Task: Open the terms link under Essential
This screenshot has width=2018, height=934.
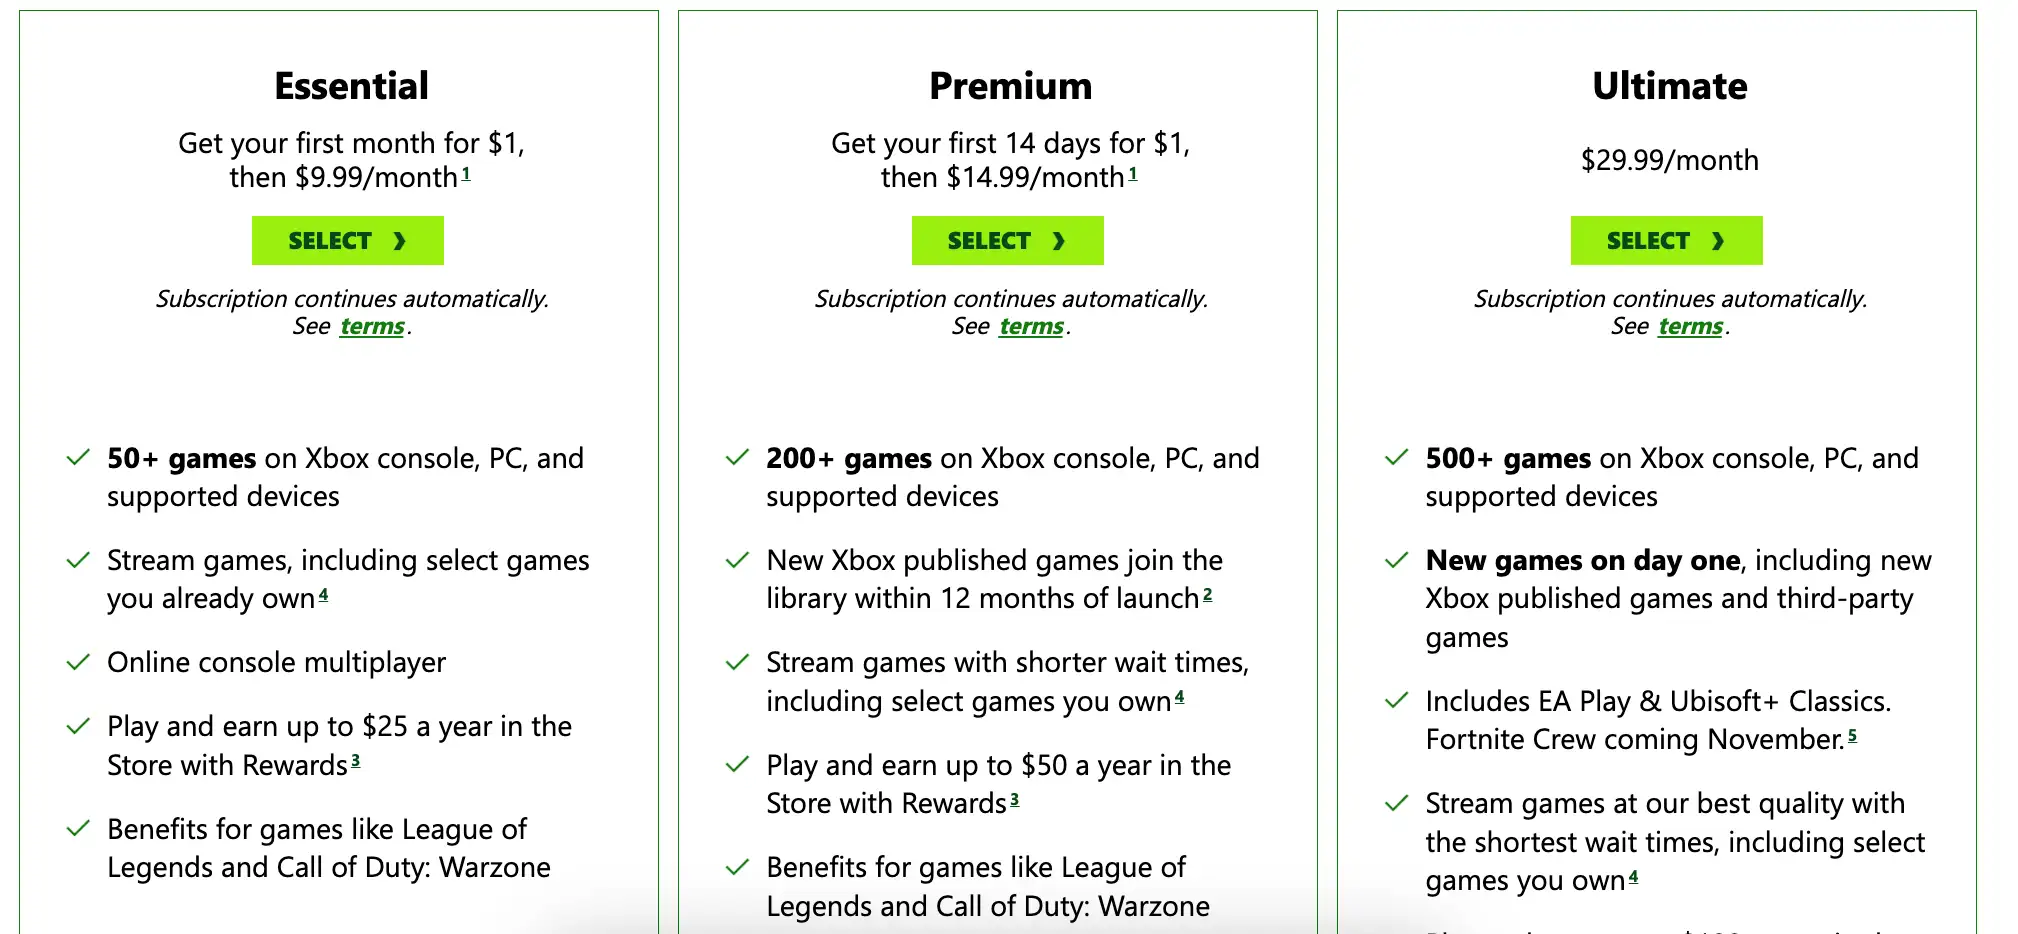Action: click(372, 327)
